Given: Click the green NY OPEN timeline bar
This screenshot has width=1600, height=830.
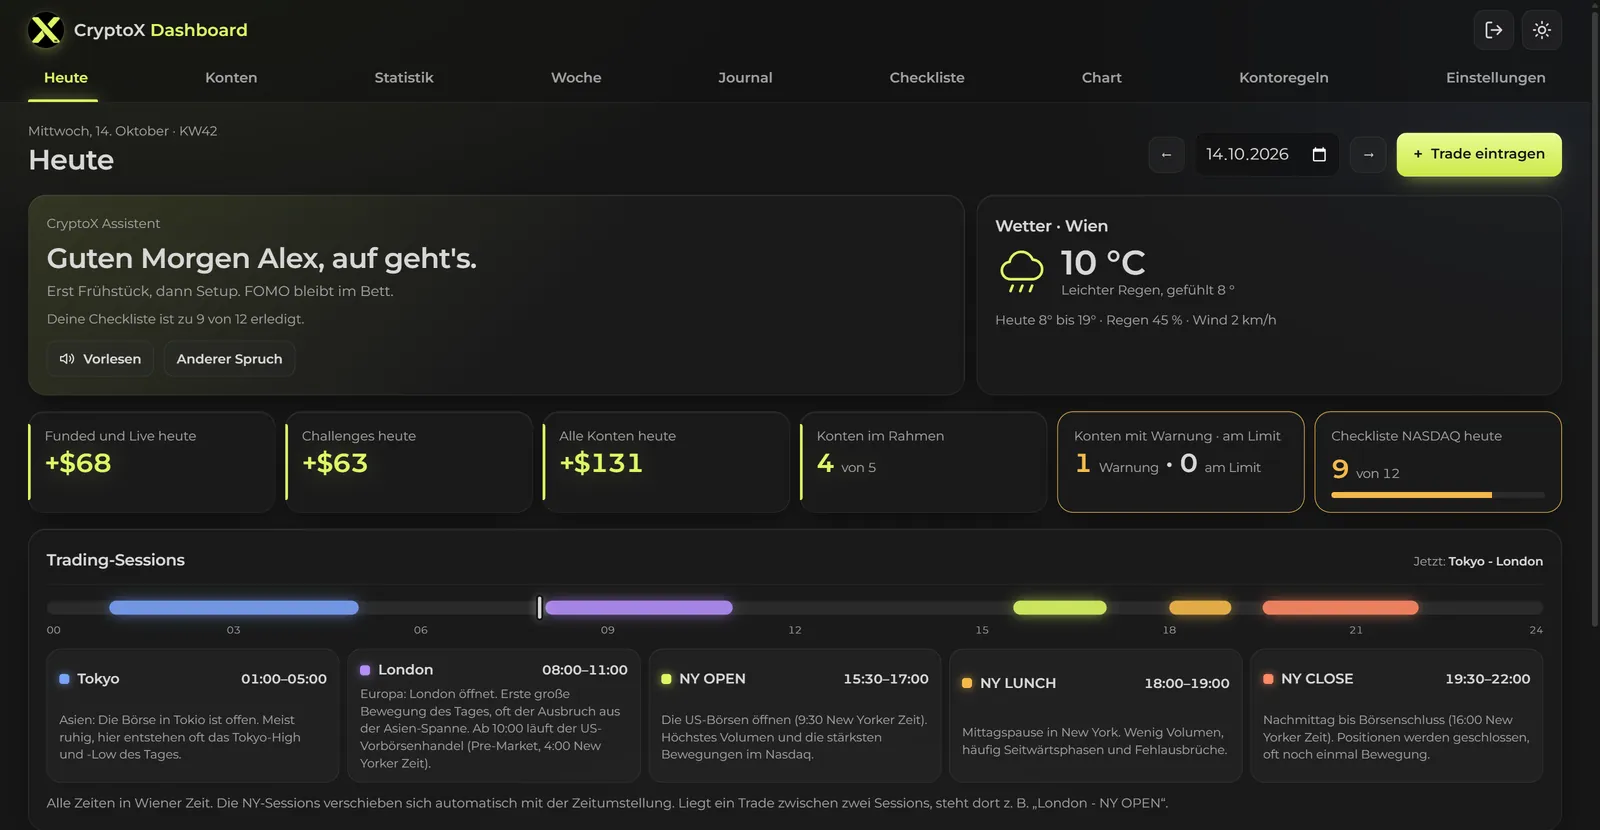Looking at the screenshot, I should point(1060,607).
